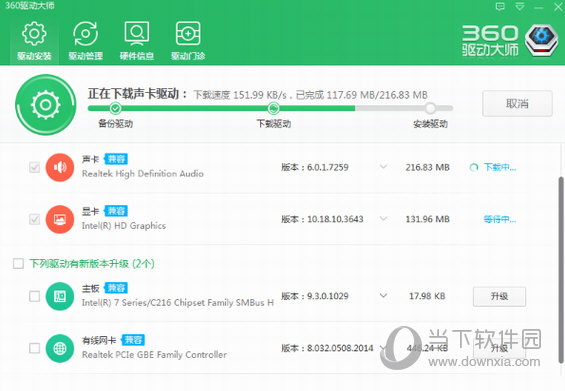Open the 硬件信息 monitor icon tab
The width and height of the screenshot is (565, 391).
click(137, 41)
